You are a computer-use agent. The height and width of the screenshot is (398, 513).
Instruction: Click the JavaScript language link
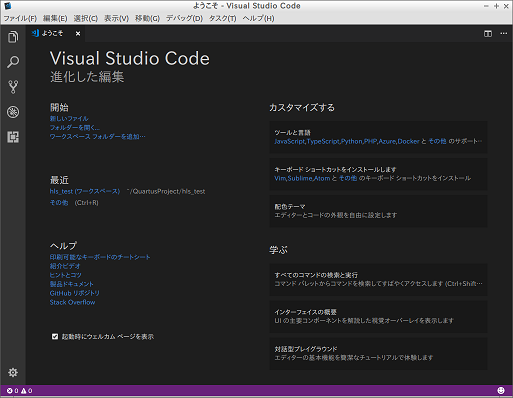tap(289, 141)
